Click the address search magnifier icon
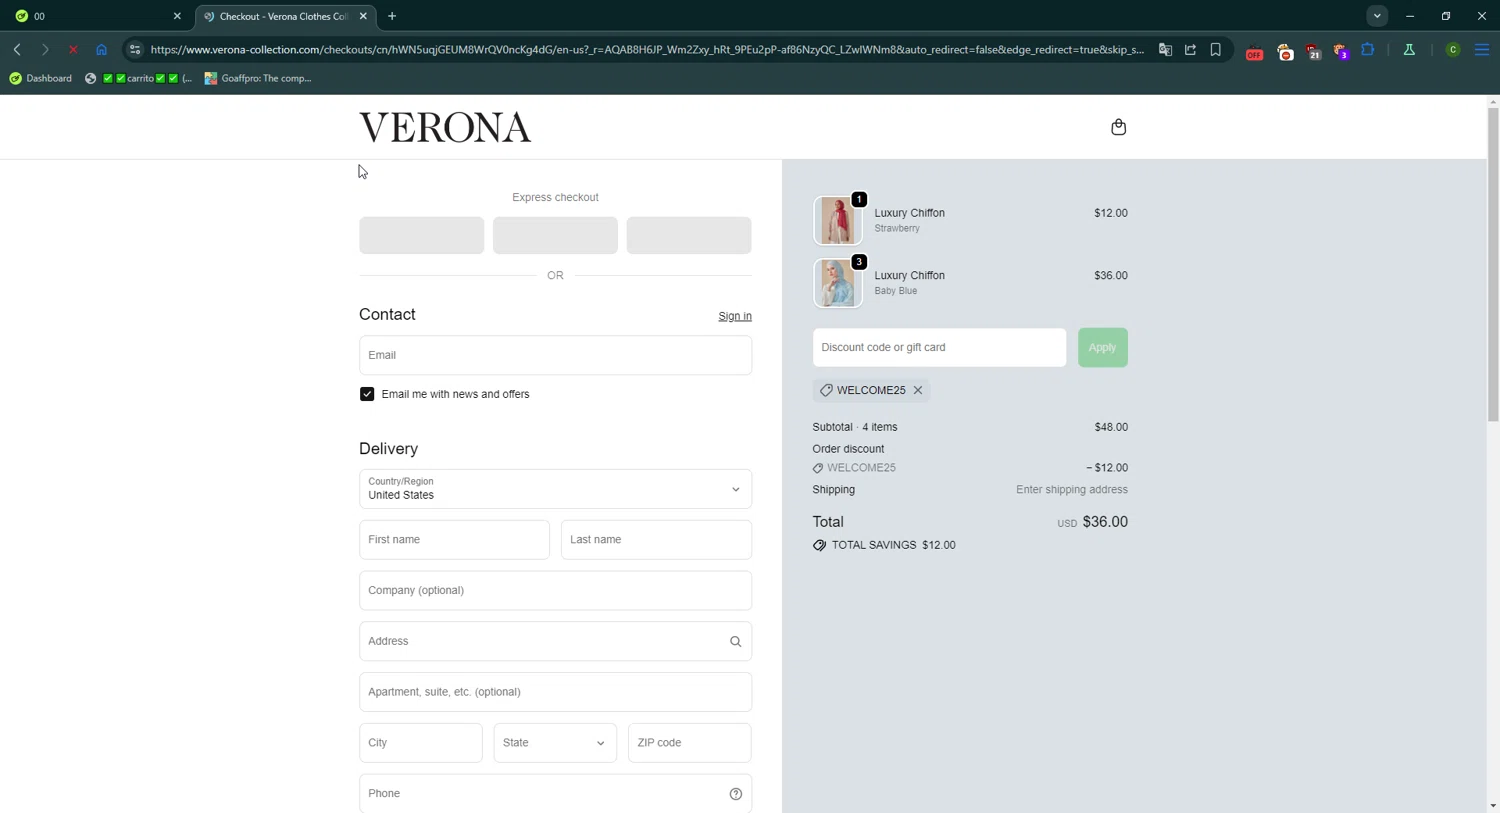The image size is (1500, 813). [735, 642]
